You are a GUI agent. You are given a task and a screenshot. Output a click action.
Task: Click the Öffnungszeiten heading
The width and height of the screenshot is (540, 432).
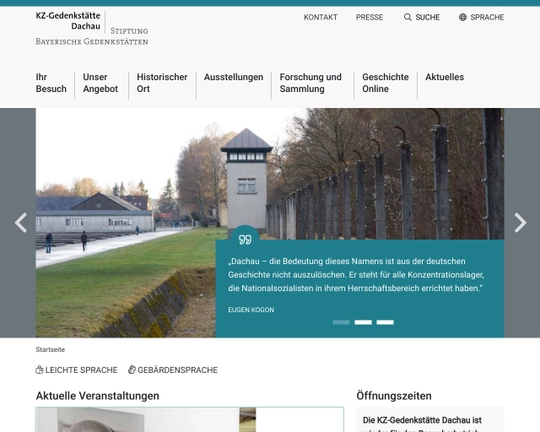pyautogui.click(x=394, y=395)
